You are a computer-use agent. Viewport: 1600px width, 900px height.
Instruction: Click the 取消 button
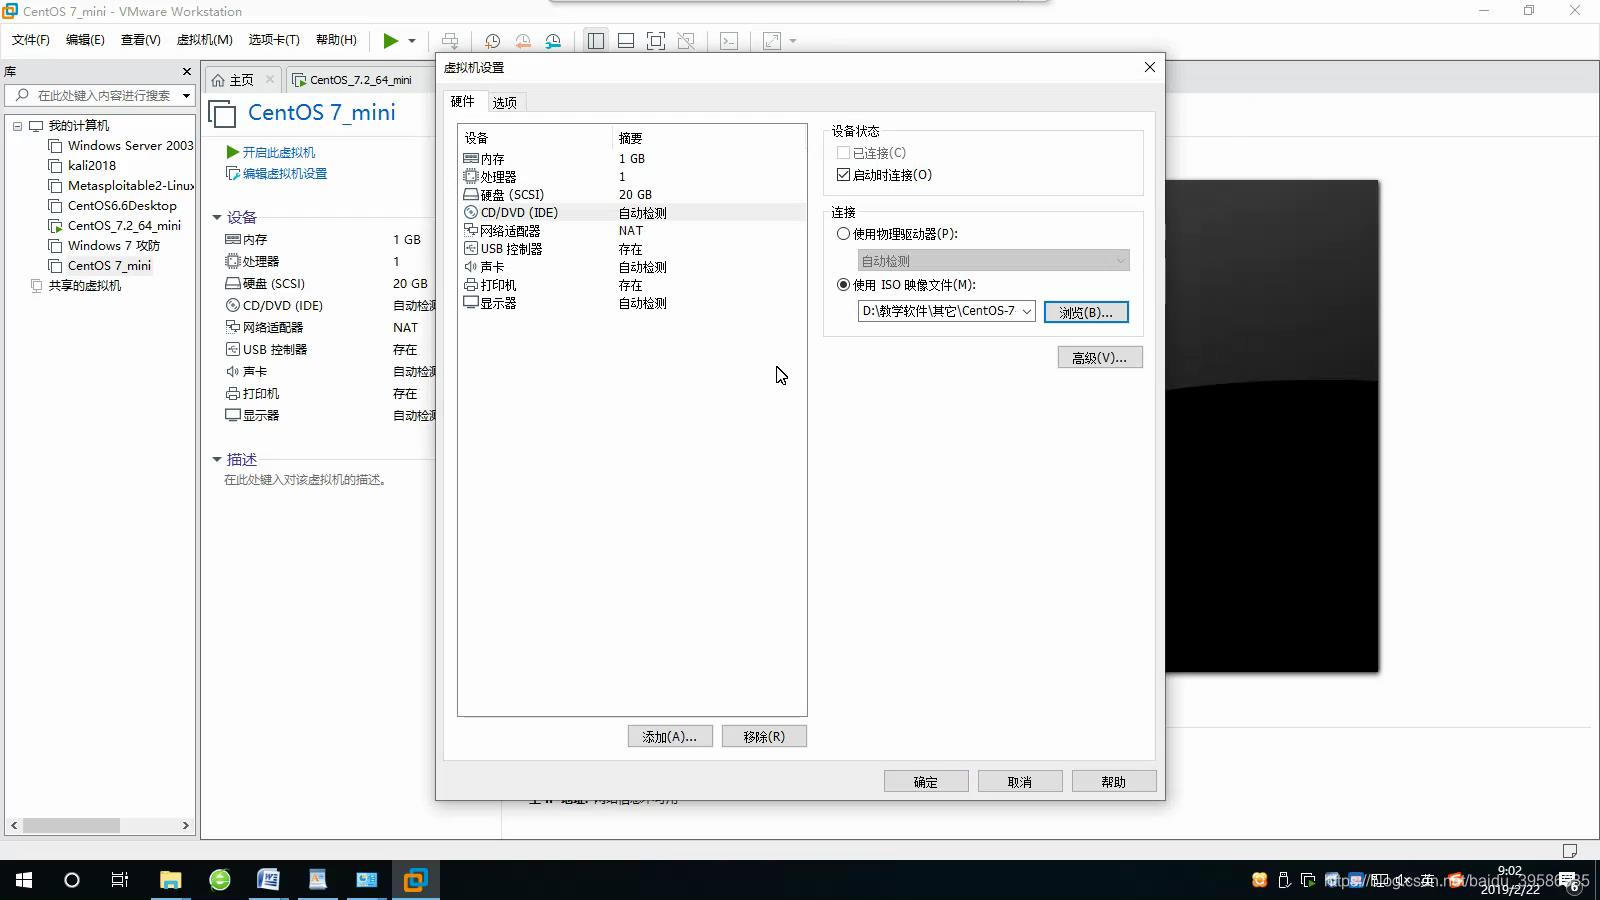tap(1020, 781)
